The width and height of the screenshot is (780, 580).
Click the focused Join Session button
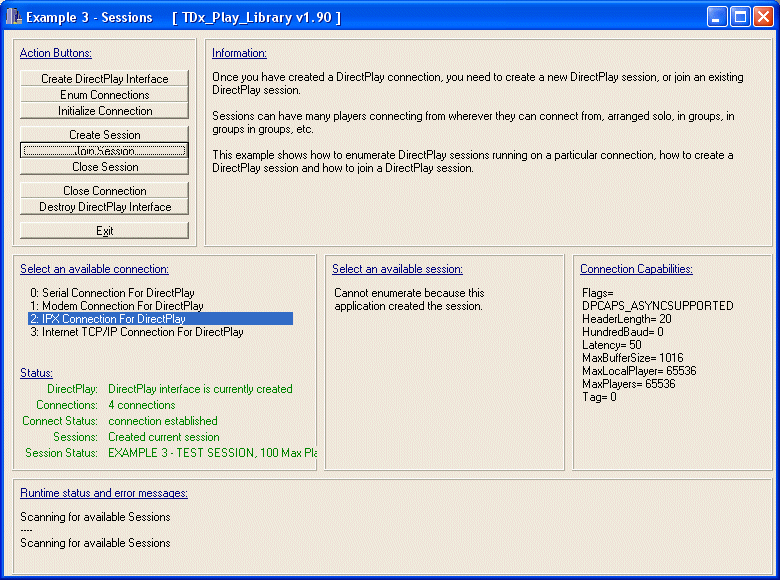(104, 150)
